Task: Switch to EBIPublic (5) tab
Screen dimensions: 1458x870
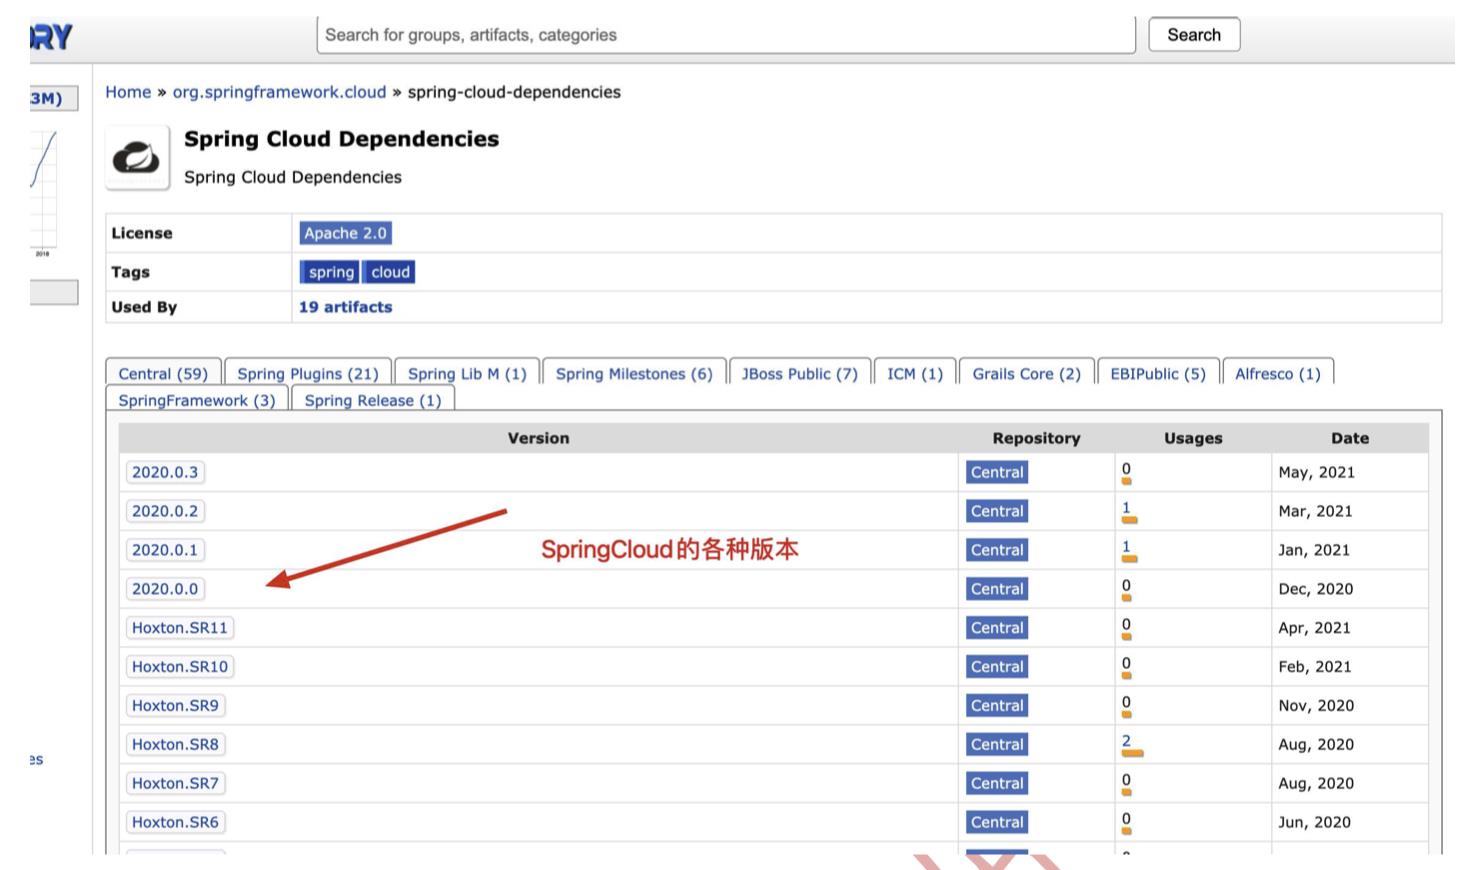Action: click(x=1158, y=373)
